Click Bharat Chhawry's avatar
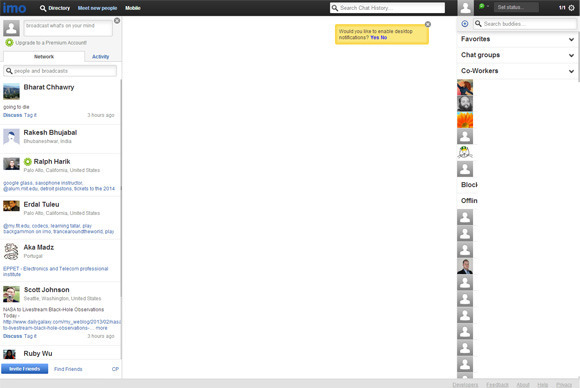The height and width of the screenshot is (388, 580). click(x=11, y=91)
